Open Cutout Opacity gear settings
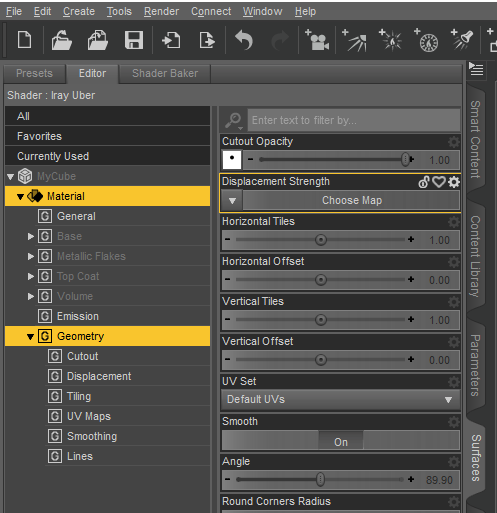Screen dimensions: 497x513 coord(454,142)
